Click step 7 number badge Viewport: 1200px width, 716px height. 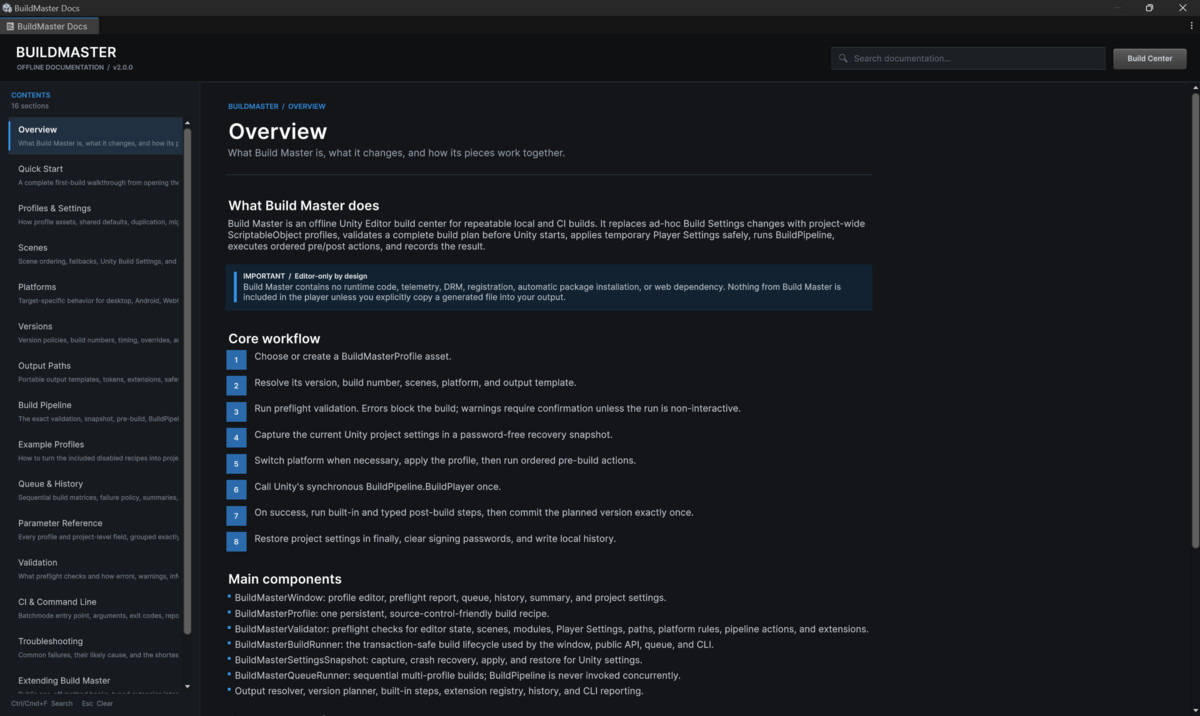(x=236, y=515)
